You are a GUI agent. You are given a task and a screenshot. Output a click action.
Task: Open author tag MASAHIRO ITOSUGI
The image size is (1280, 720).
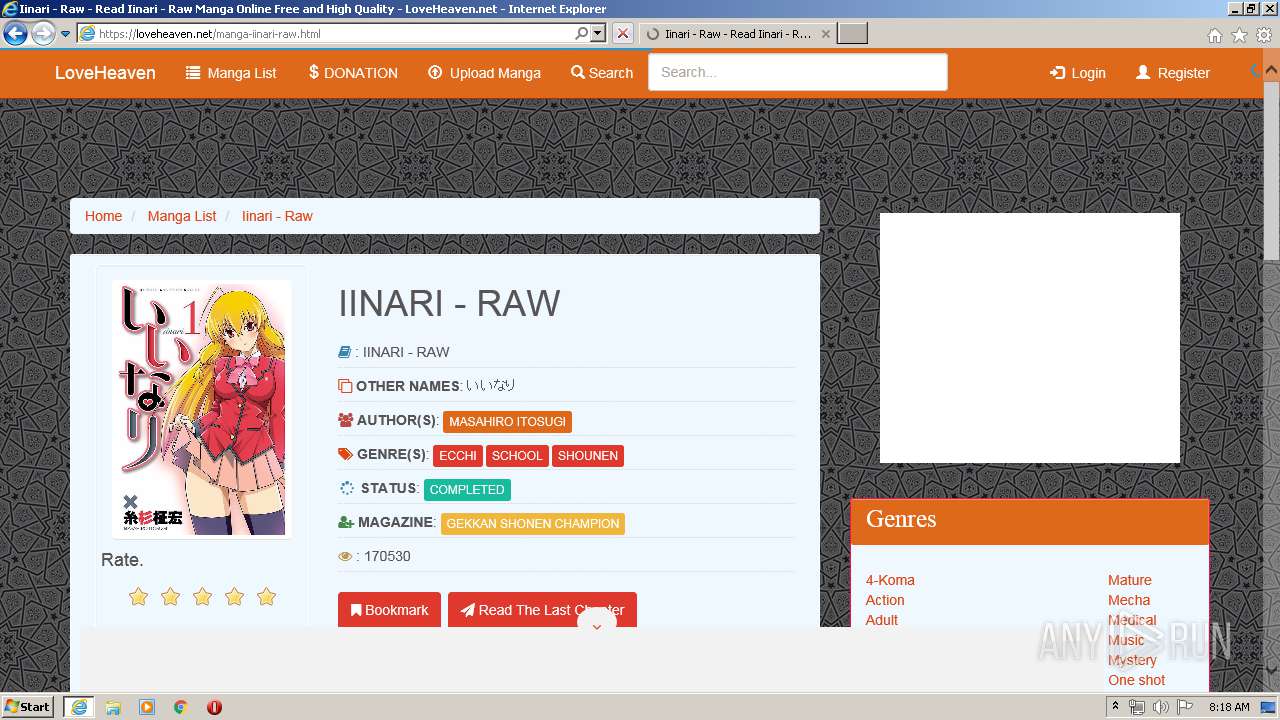tap(507, 422)
